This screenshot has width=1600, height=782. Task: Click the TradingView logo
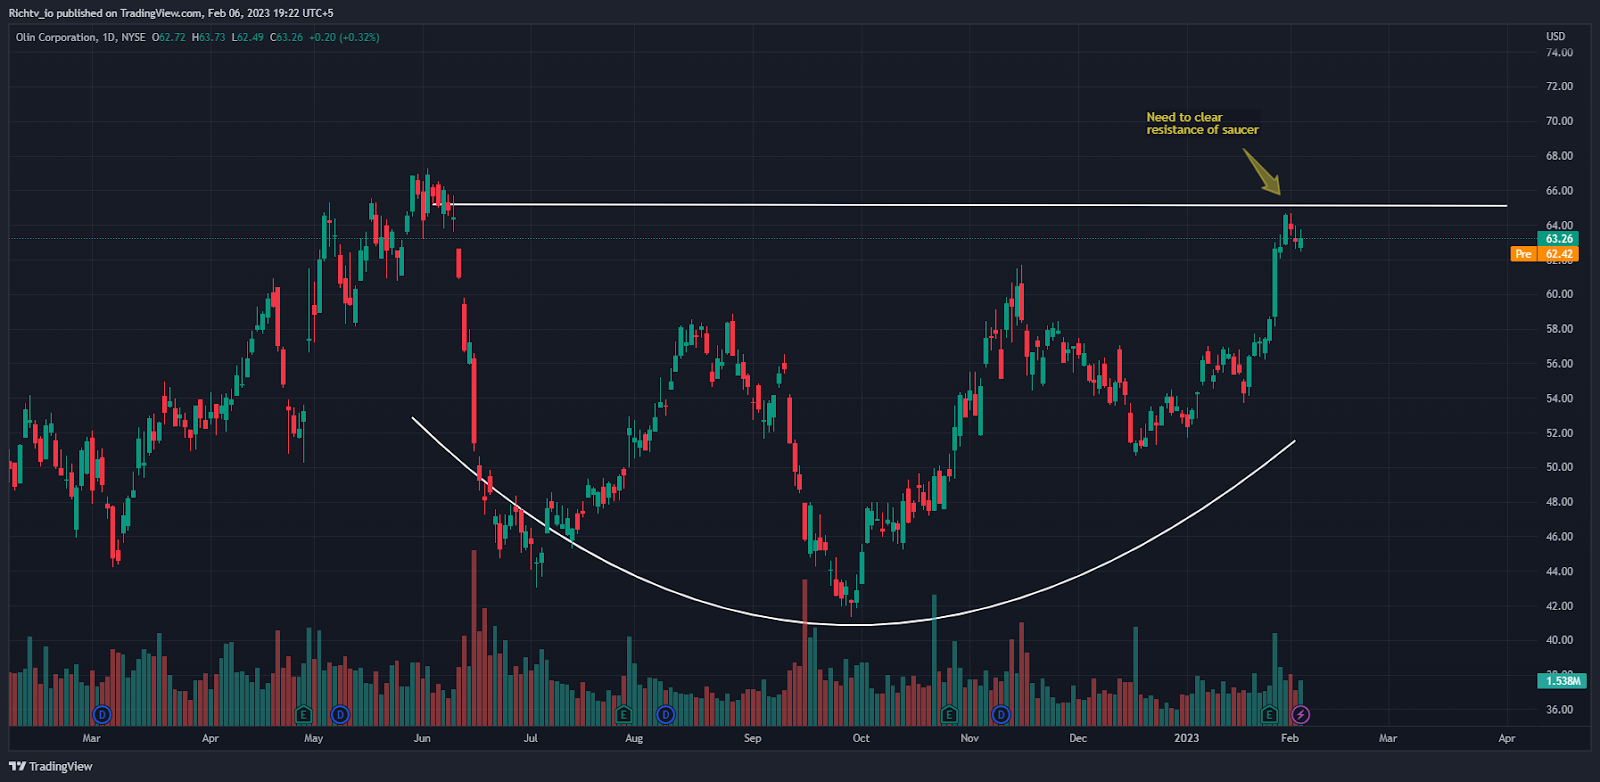tap(51, 766)
